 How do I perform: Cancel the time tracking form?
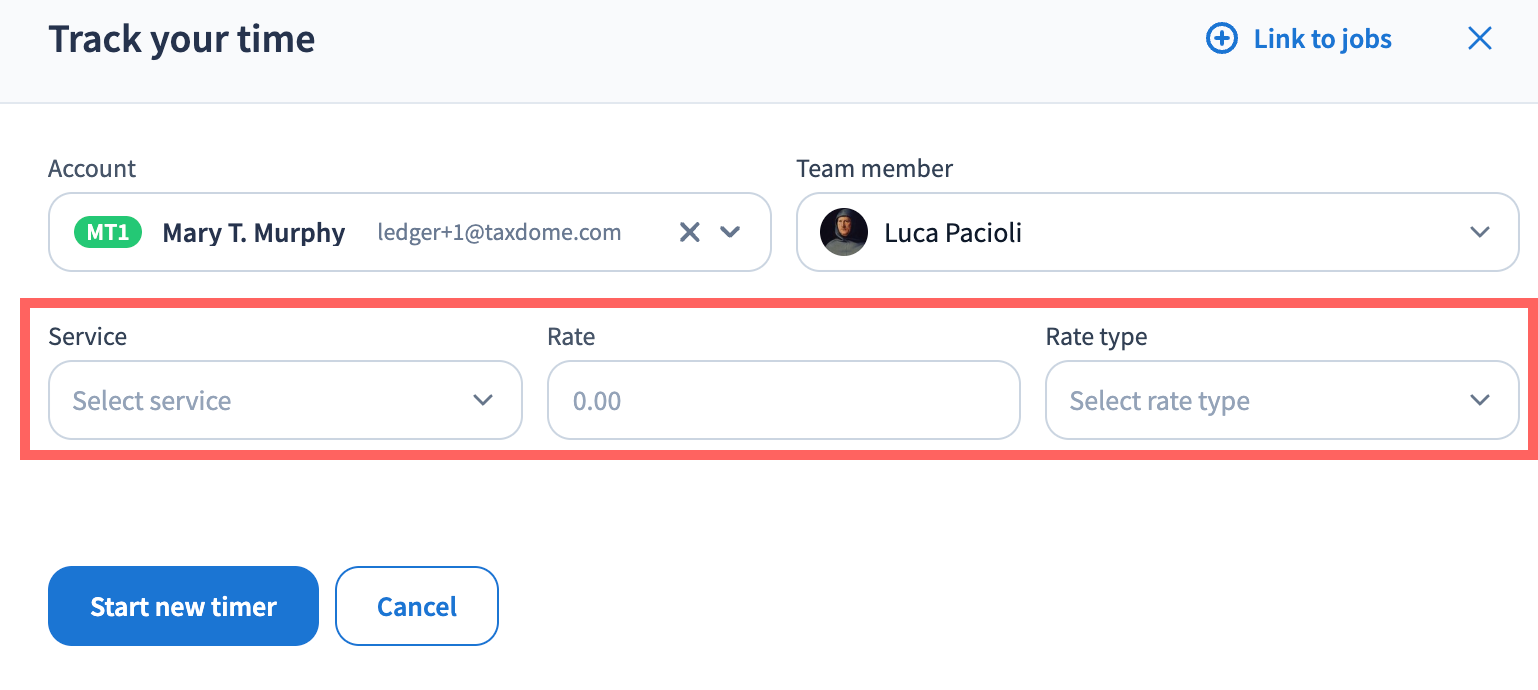point(416,606)
